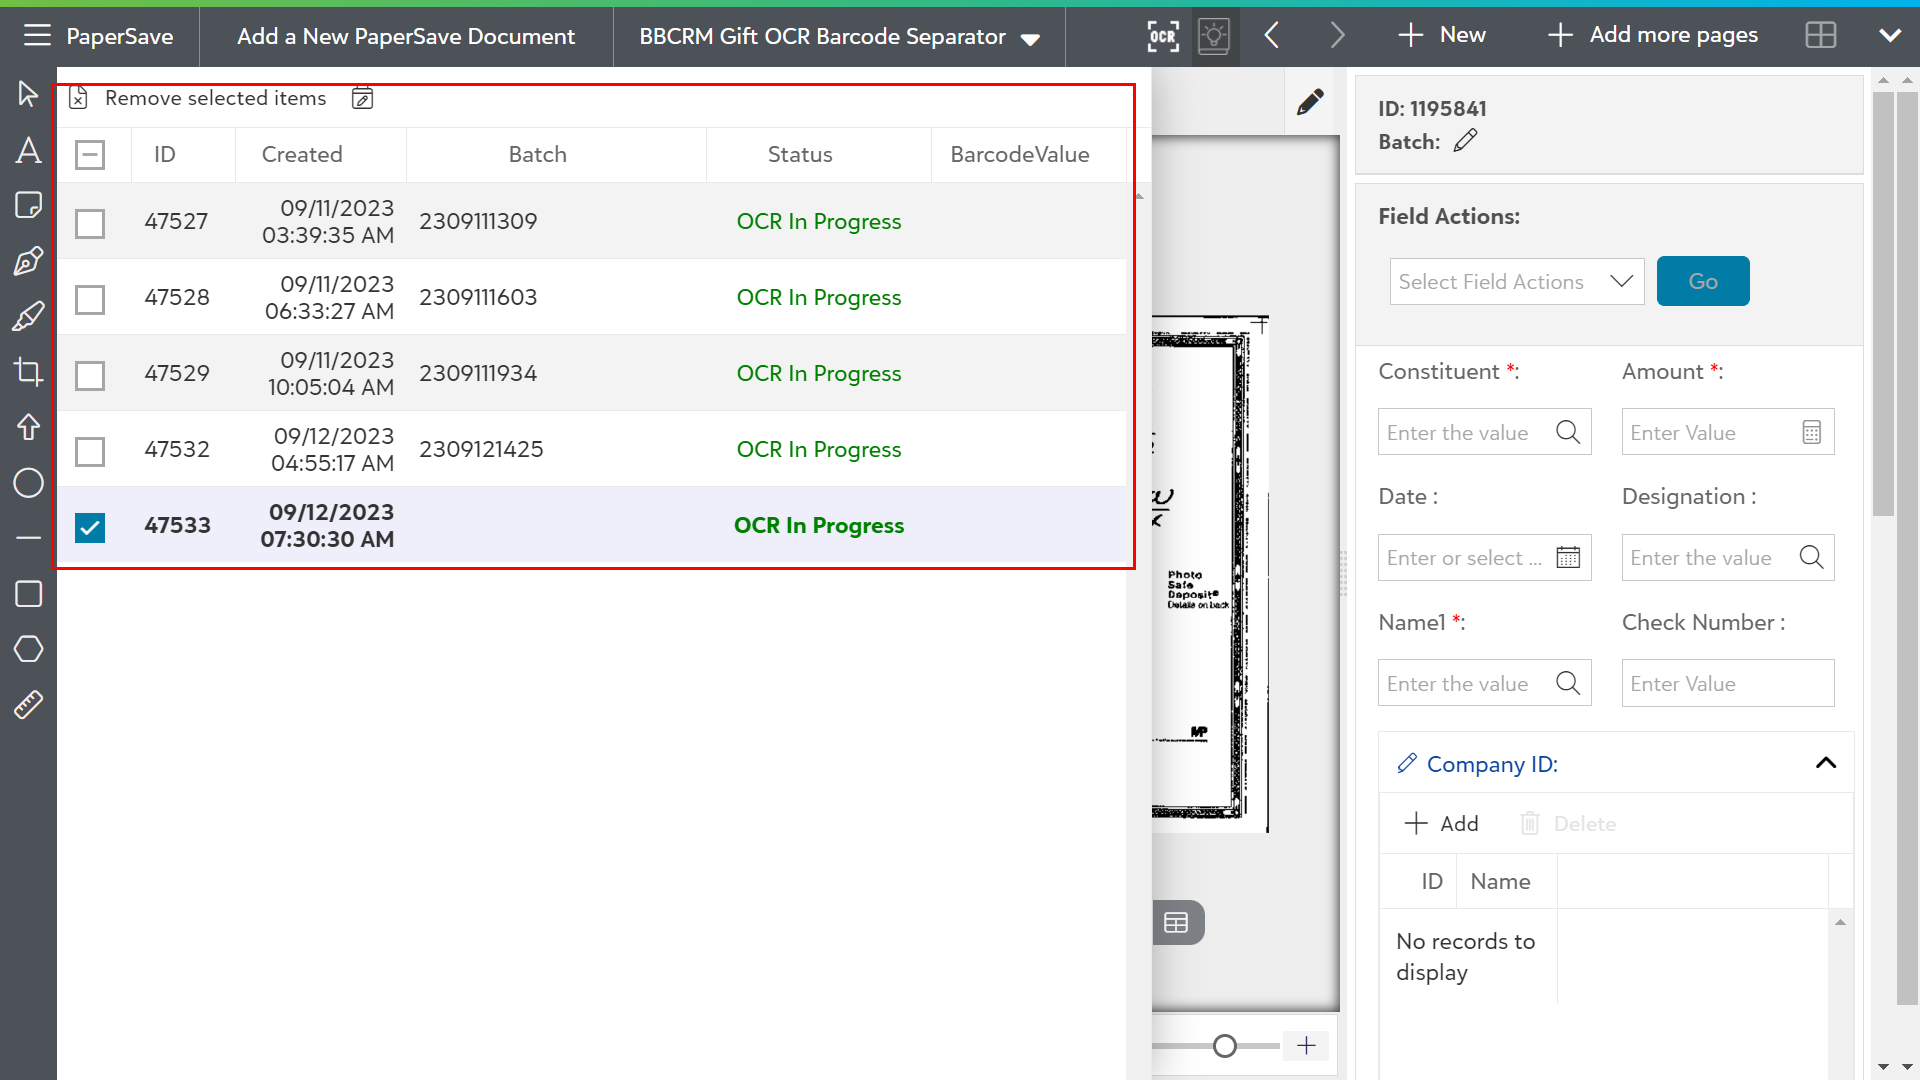Uncheck the selected row 47533 checkbox

90,527
